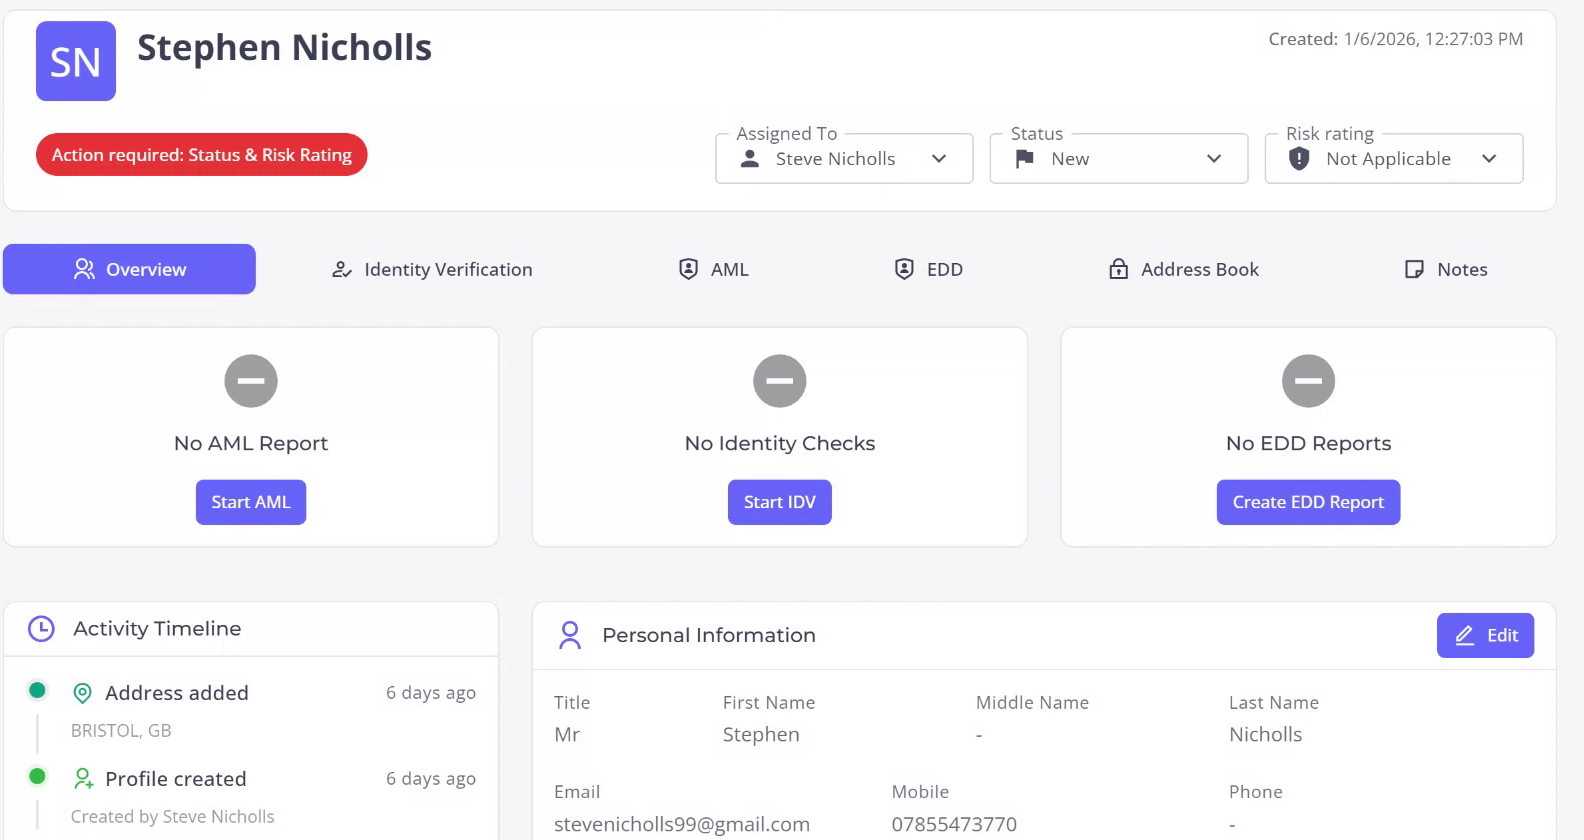Click the gray minus icon above No Identity Checks
The height and width of the screenshot is (840, 1584).
780,381
